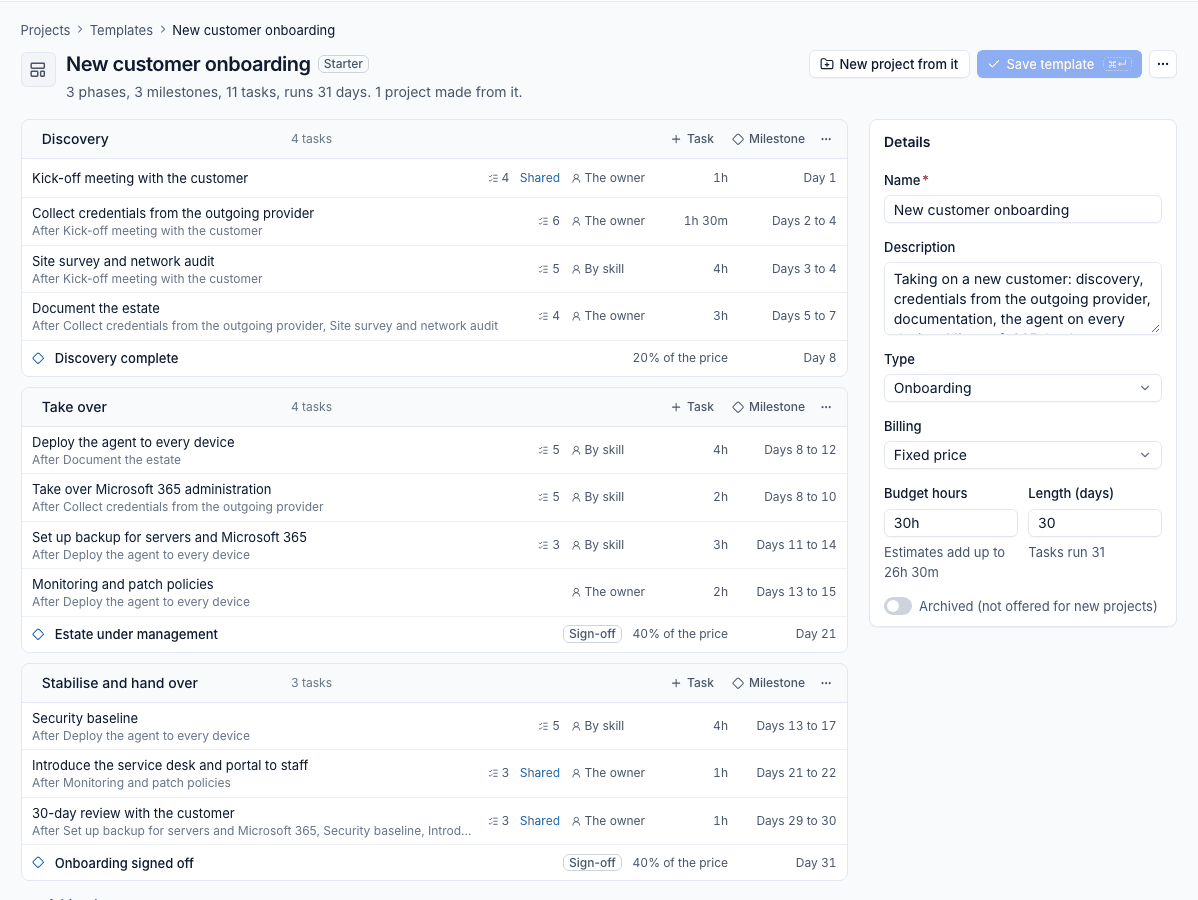
Task: Click By skill assignee on Security baseline row
Action: tap(597, 726)
